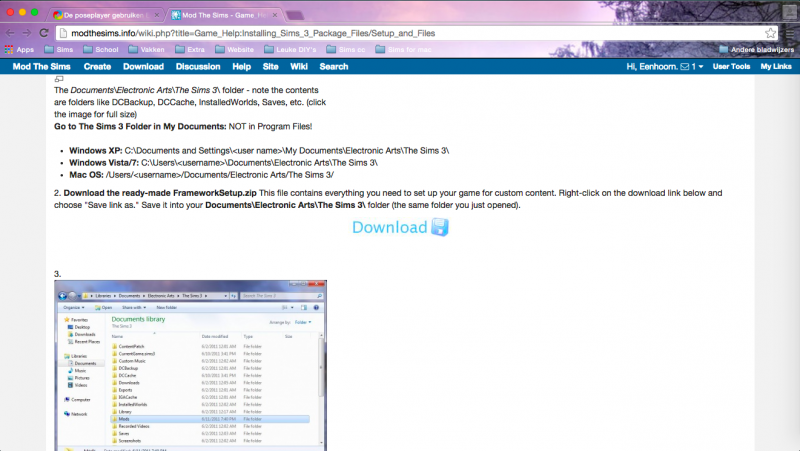Go back with browser back arrow

tap(10, 33)
